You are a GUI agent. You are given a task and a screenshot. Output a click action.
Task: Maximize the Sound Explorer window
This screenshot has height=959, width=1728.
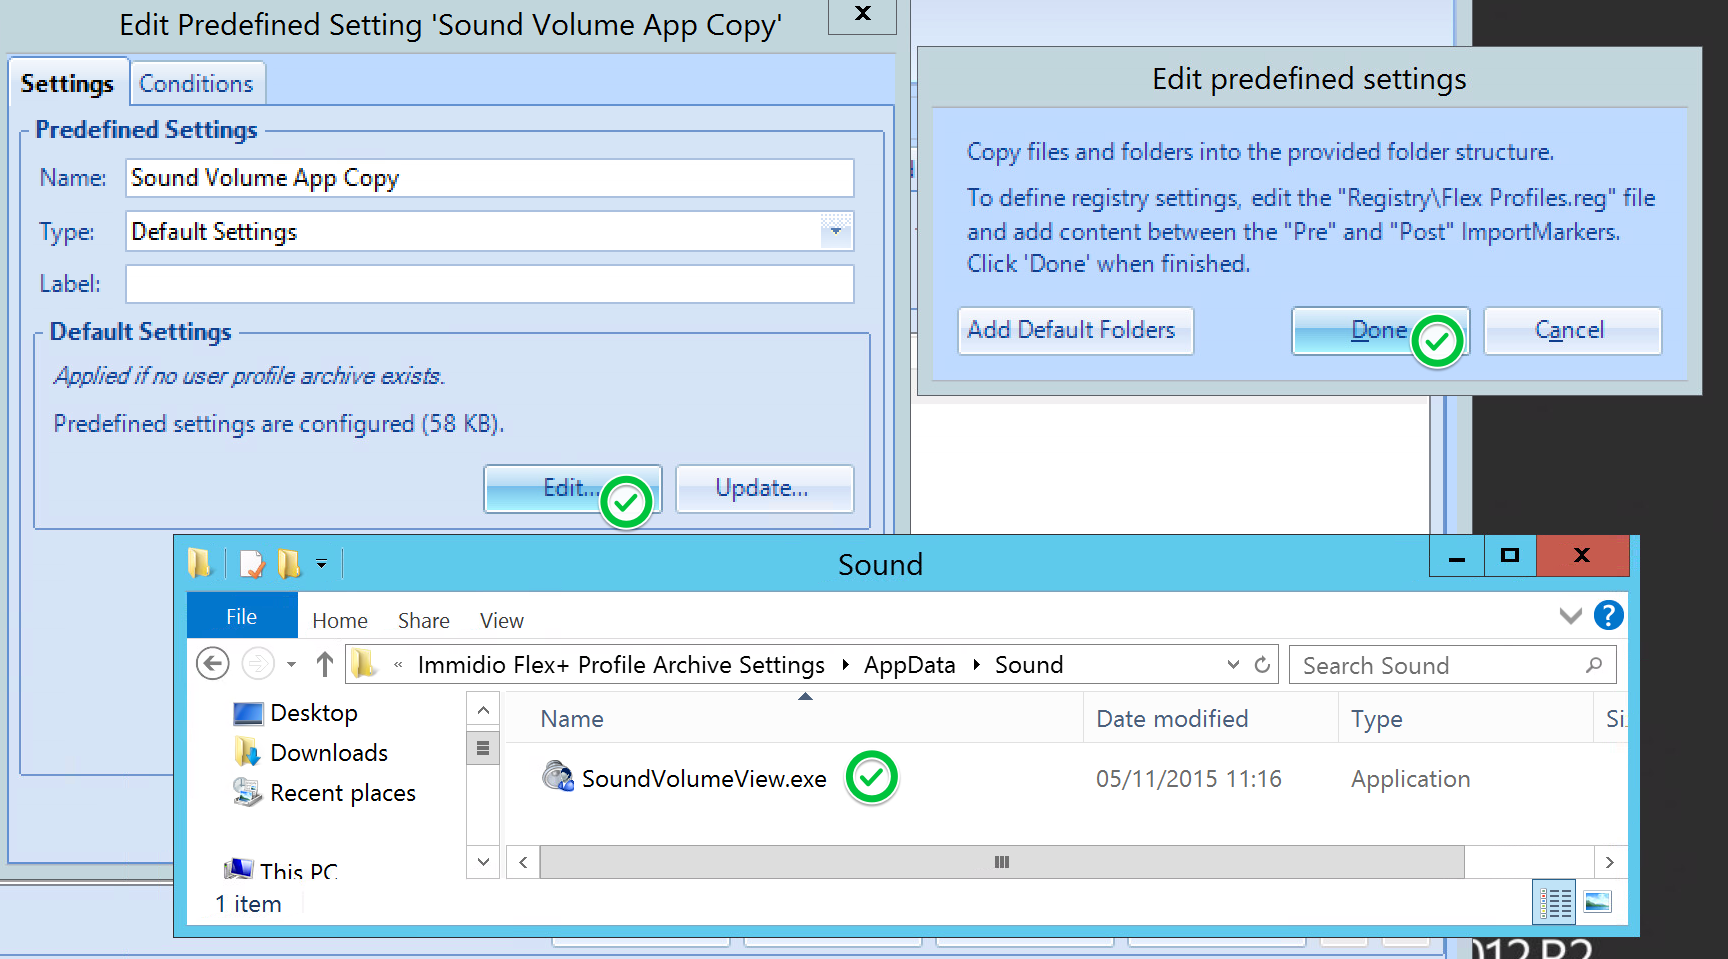(1510, 556)
